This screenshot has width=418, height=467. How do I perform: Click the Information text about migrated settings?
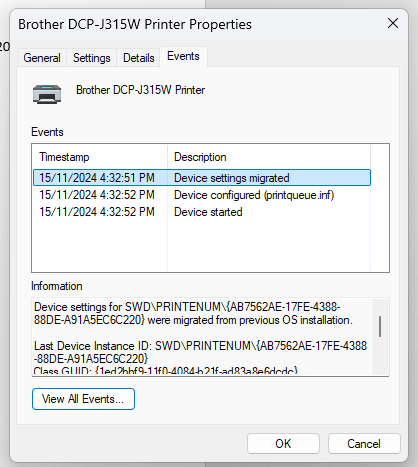(x=193, y=313)
